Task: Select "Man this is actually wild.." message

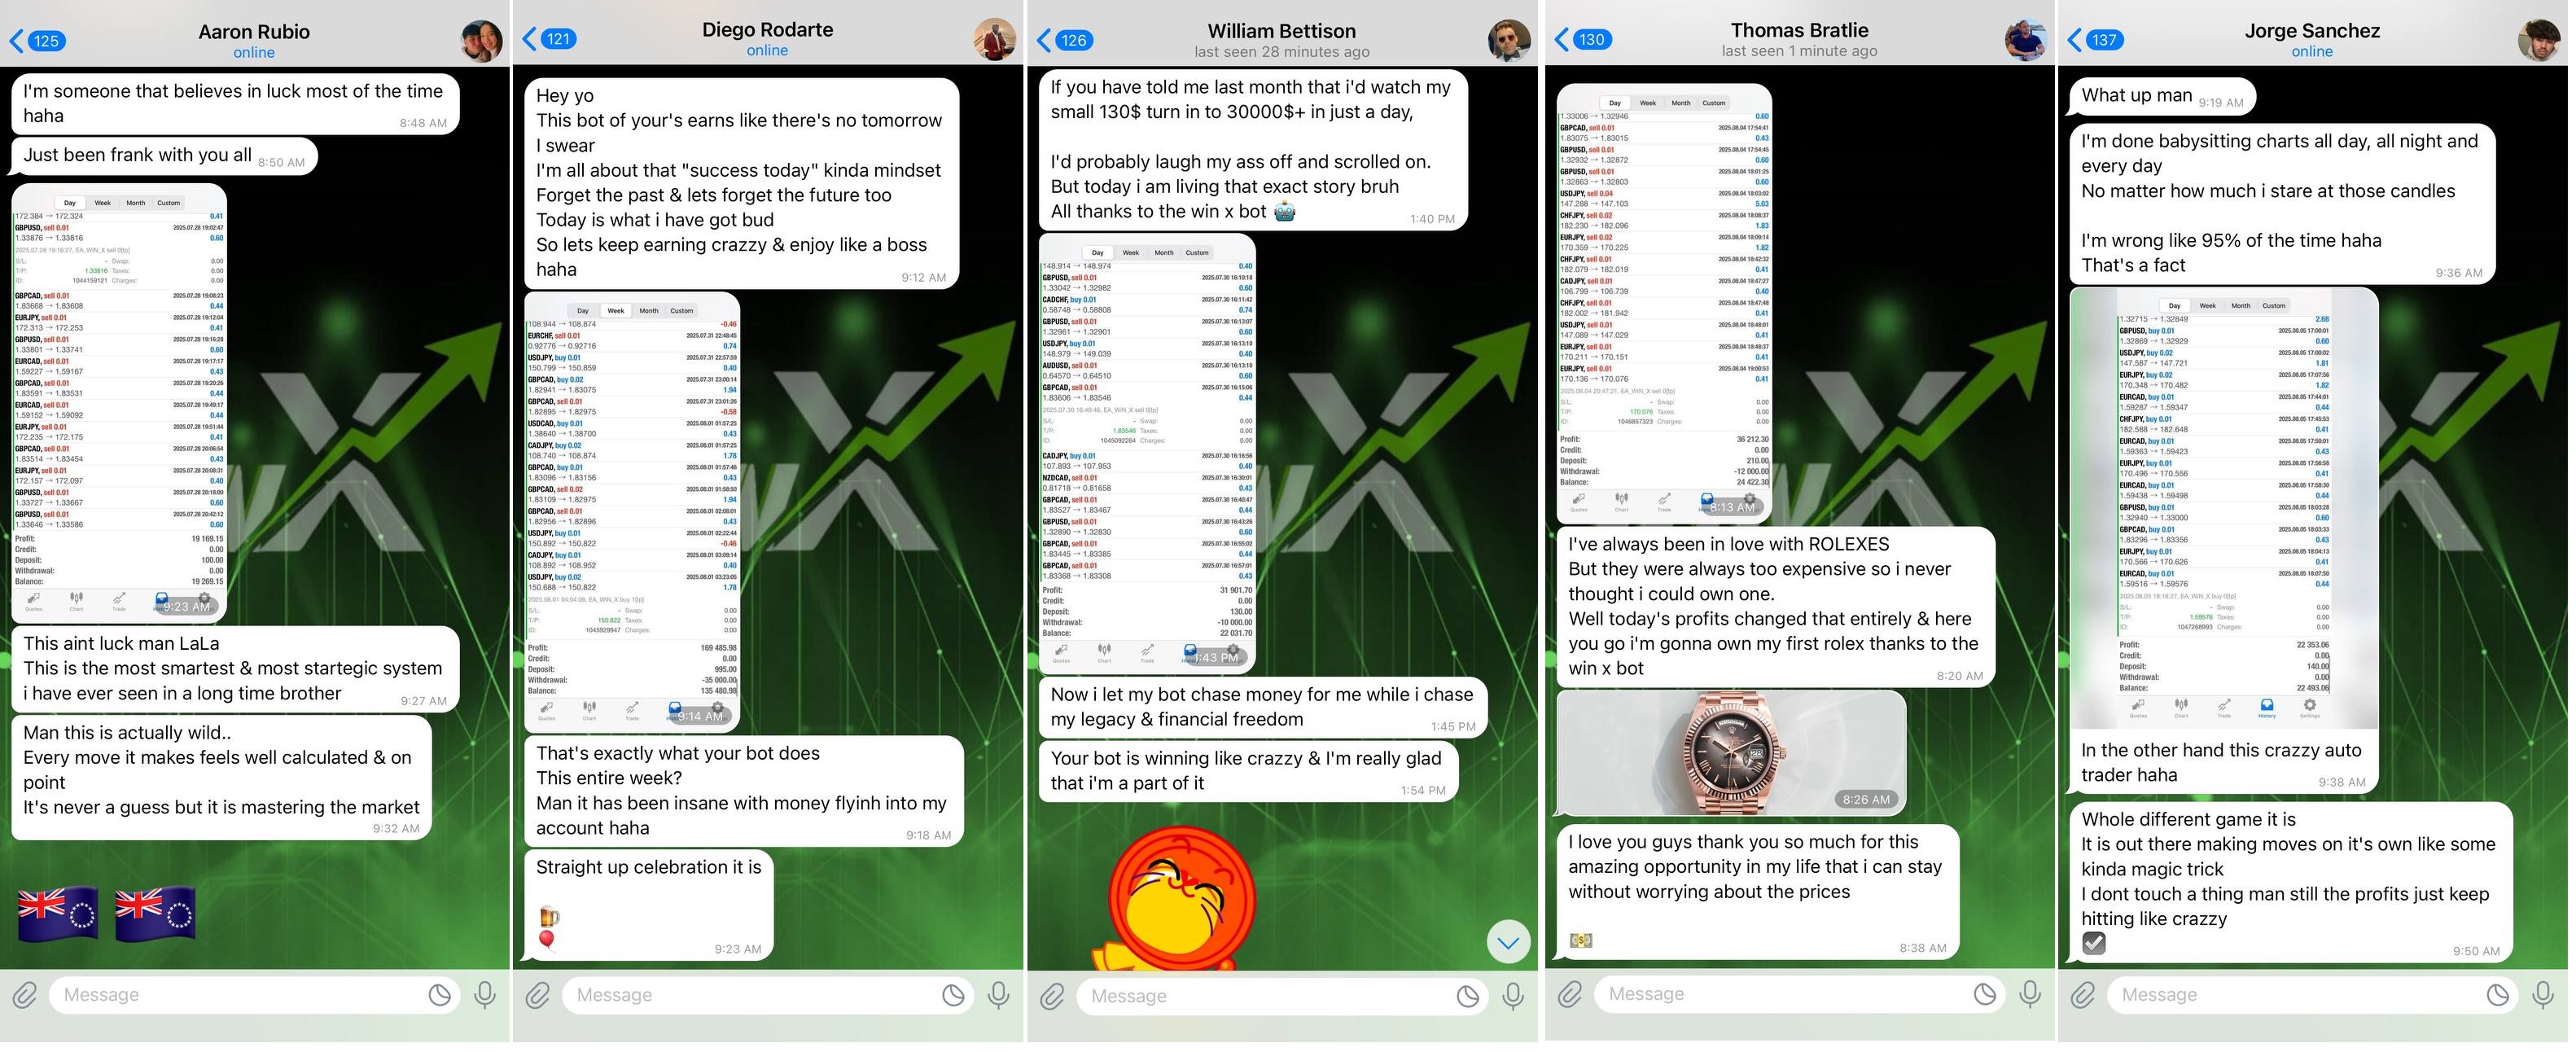Action: coord(221,778)
